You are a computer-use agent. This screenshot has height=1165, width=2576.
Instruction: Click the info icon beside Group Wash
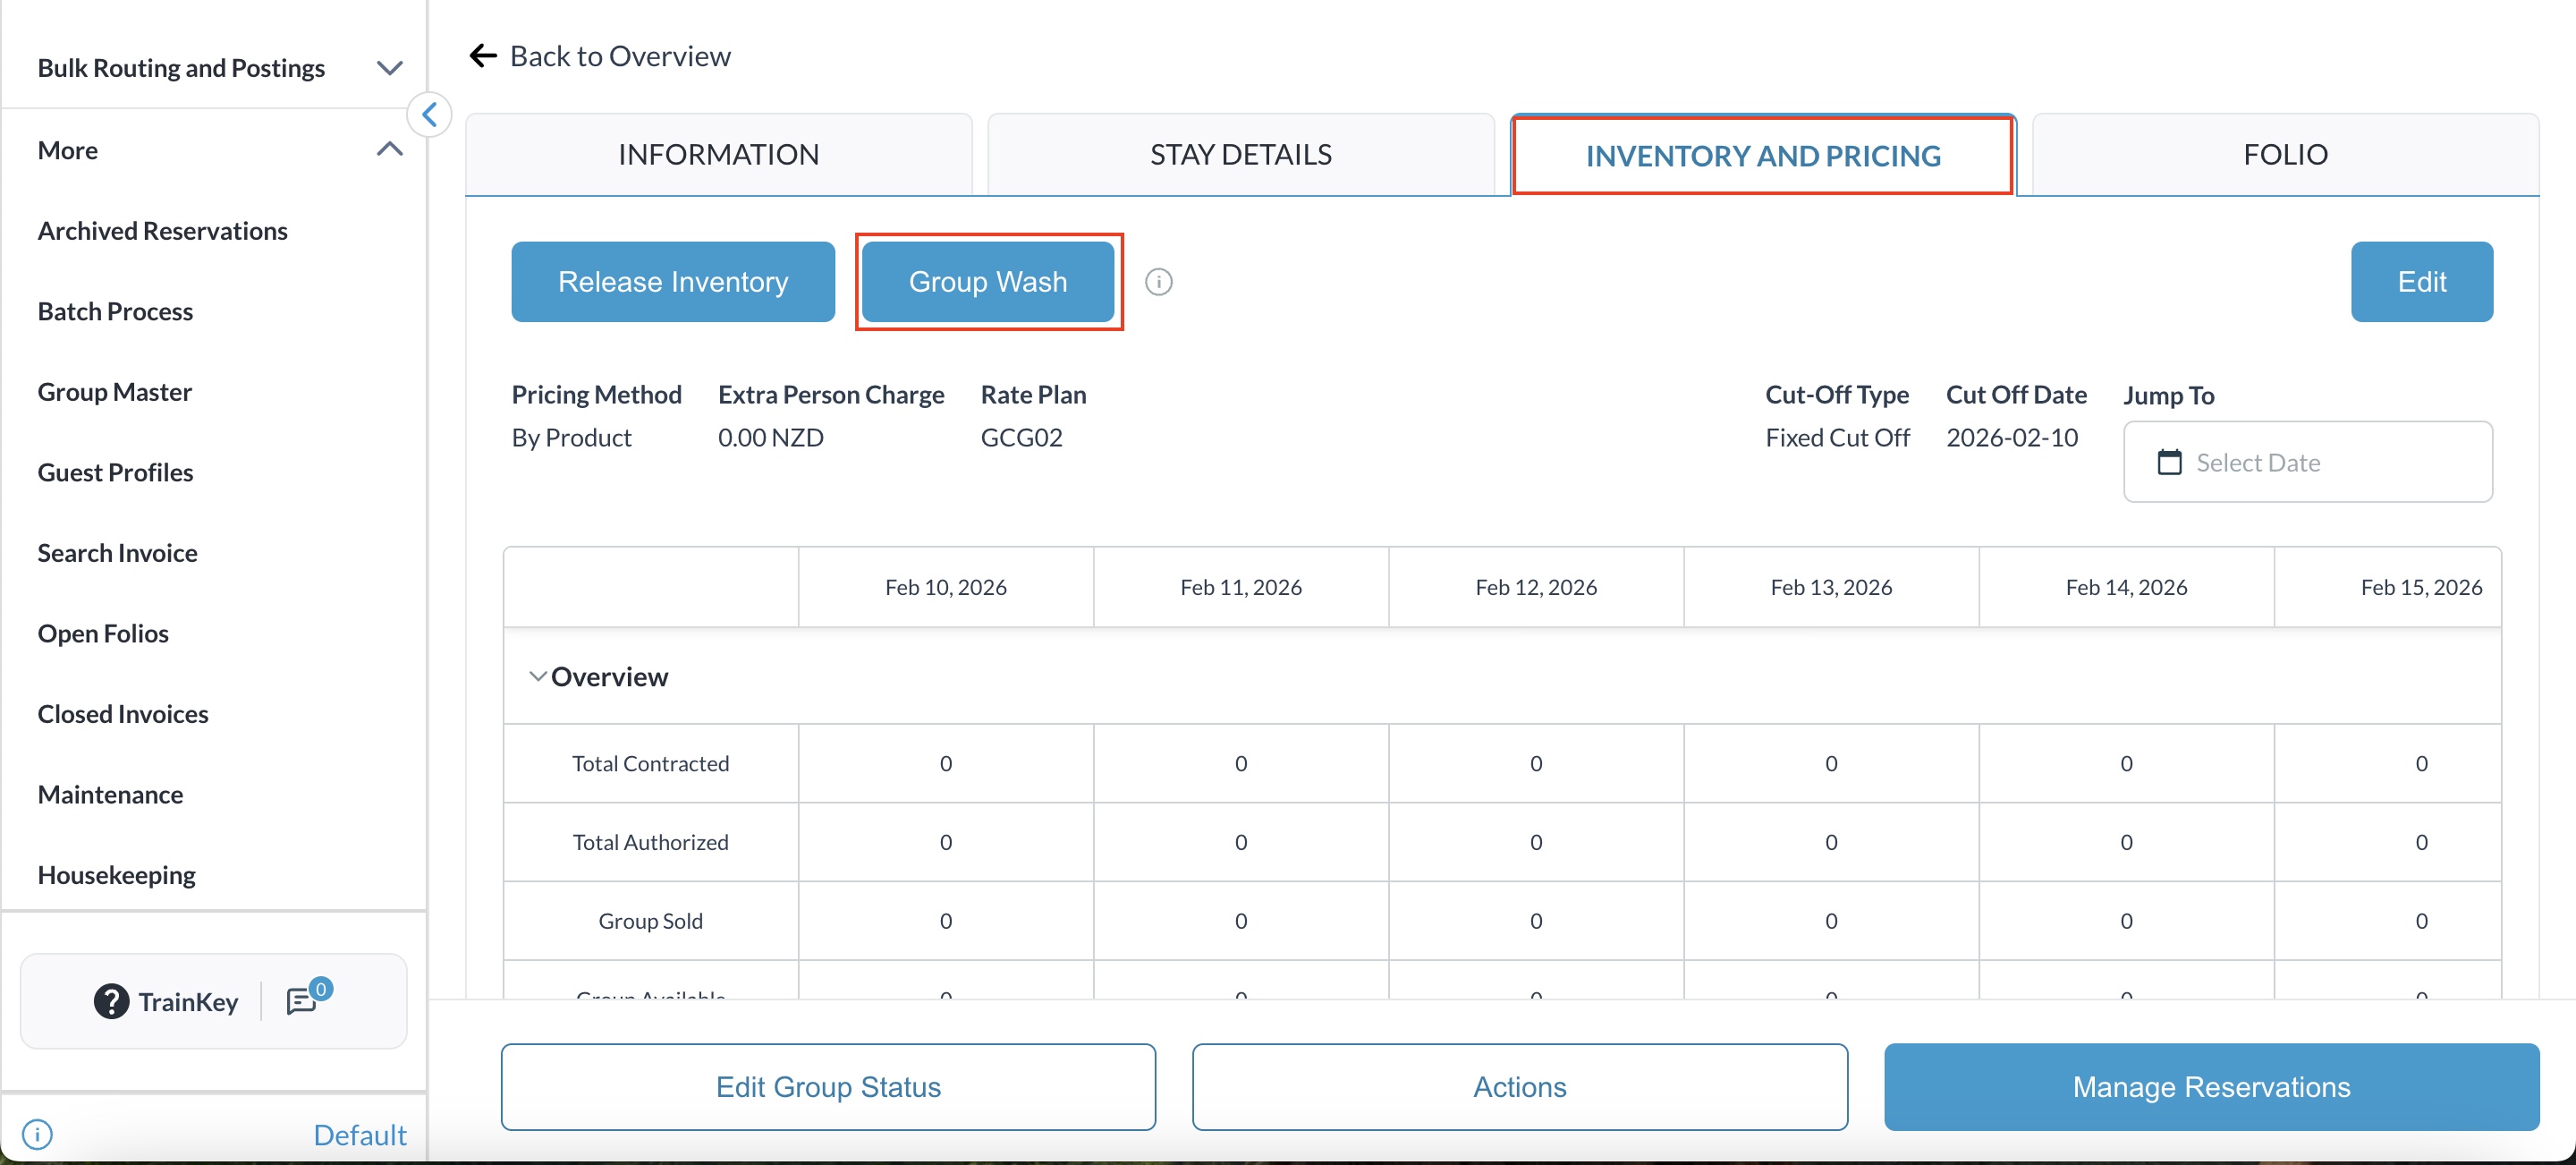pyautogui.click(x=1158, y=282)
